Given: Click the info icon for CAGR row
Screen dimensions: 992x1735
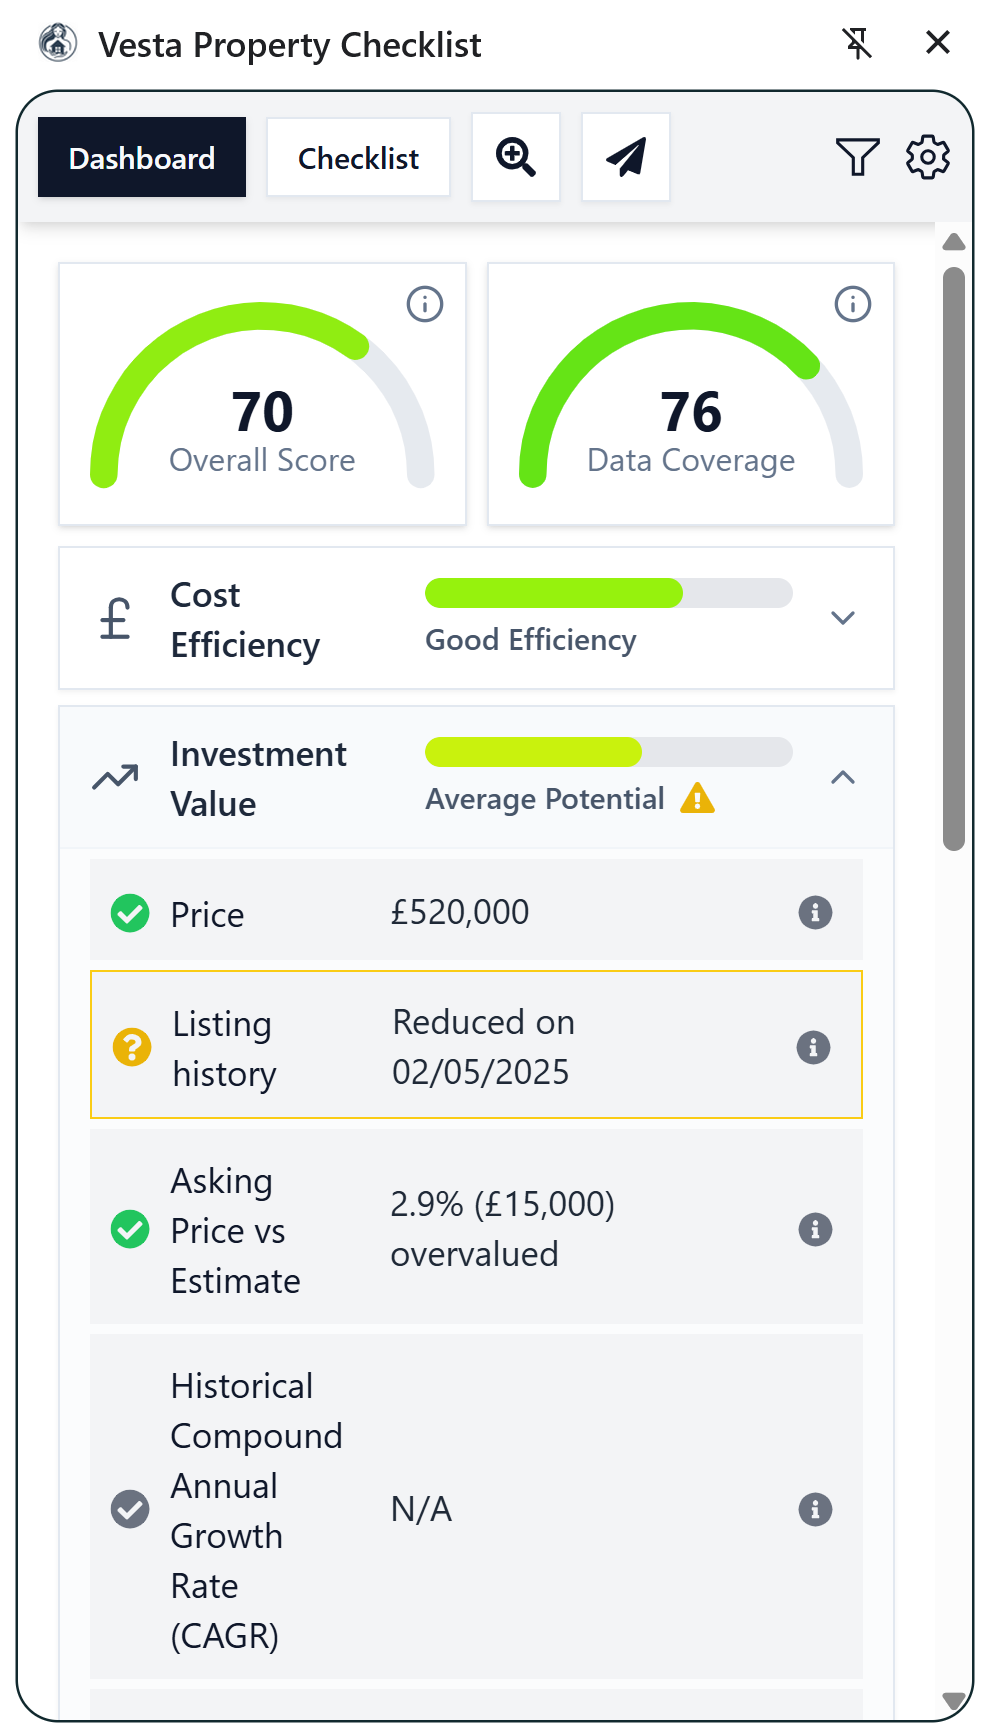Looking at the screenshot, I should [x=815, y=1509].
